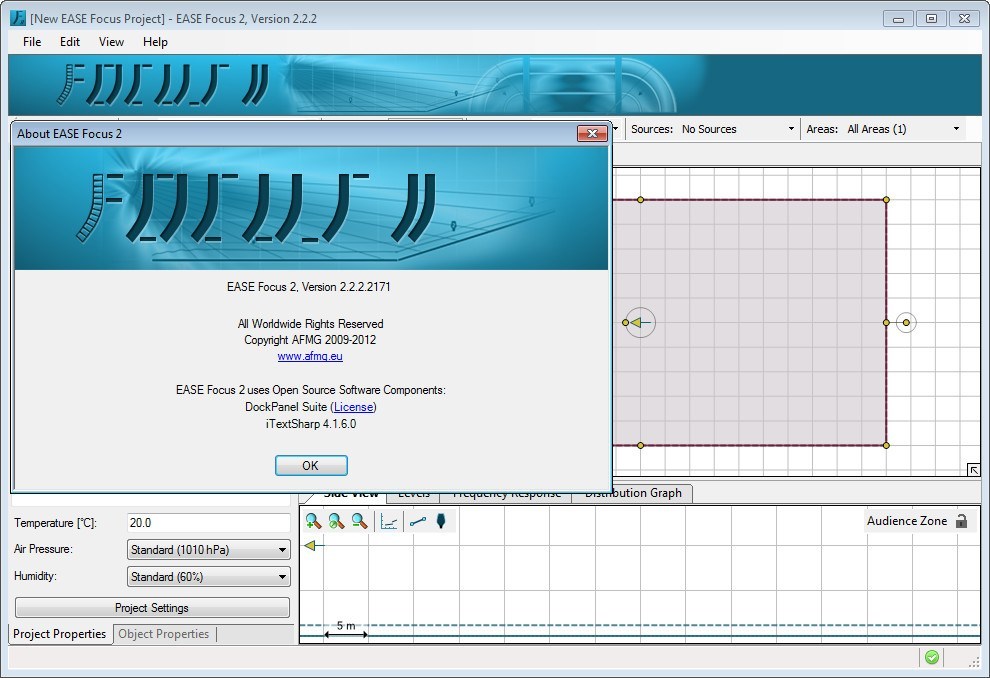Open the www.afmg.eu link
Viewport: 990px width, 678px height.
coord(310,357)
